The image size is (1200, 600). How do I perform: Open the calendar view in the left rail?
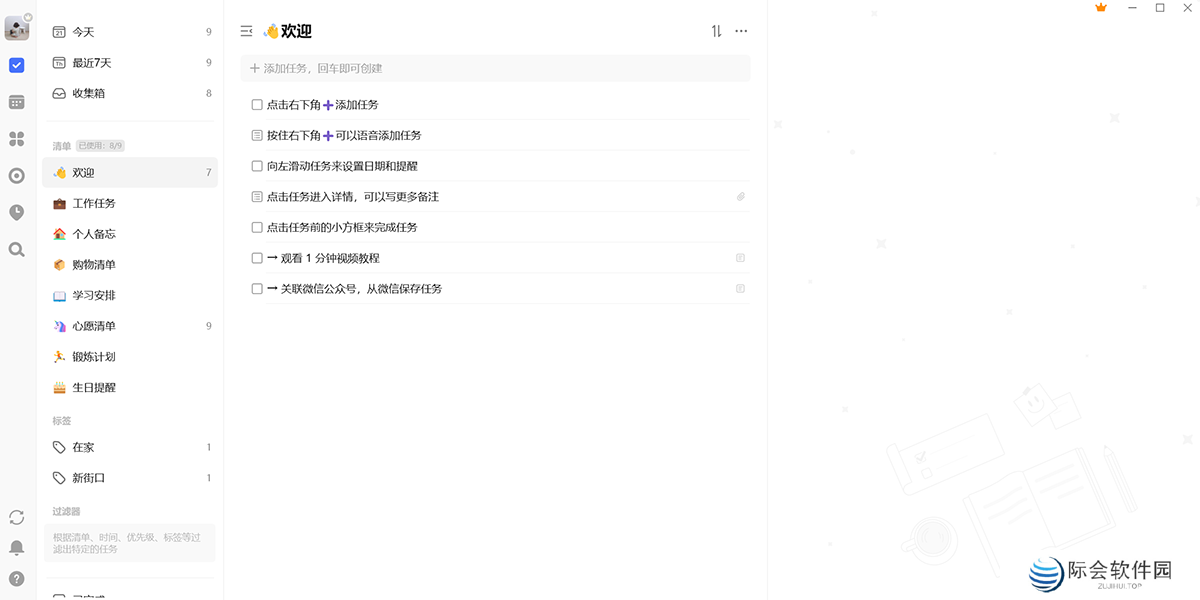click(16, 101)
